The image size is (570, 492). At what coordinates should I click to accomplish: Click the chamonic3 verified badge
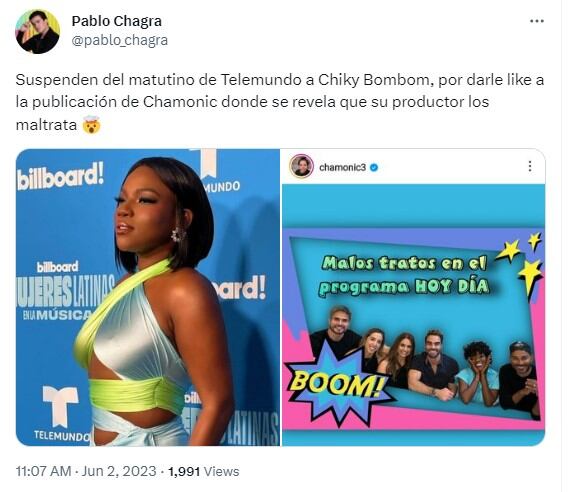click(374, 168)
